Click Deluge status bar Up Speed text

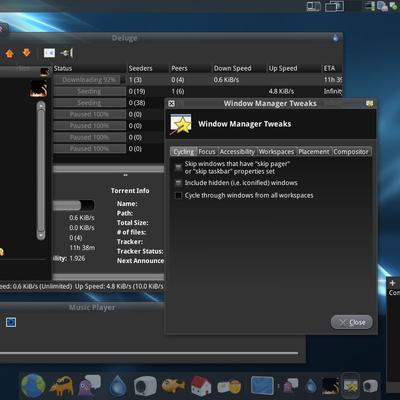click(x=119, y=286)
